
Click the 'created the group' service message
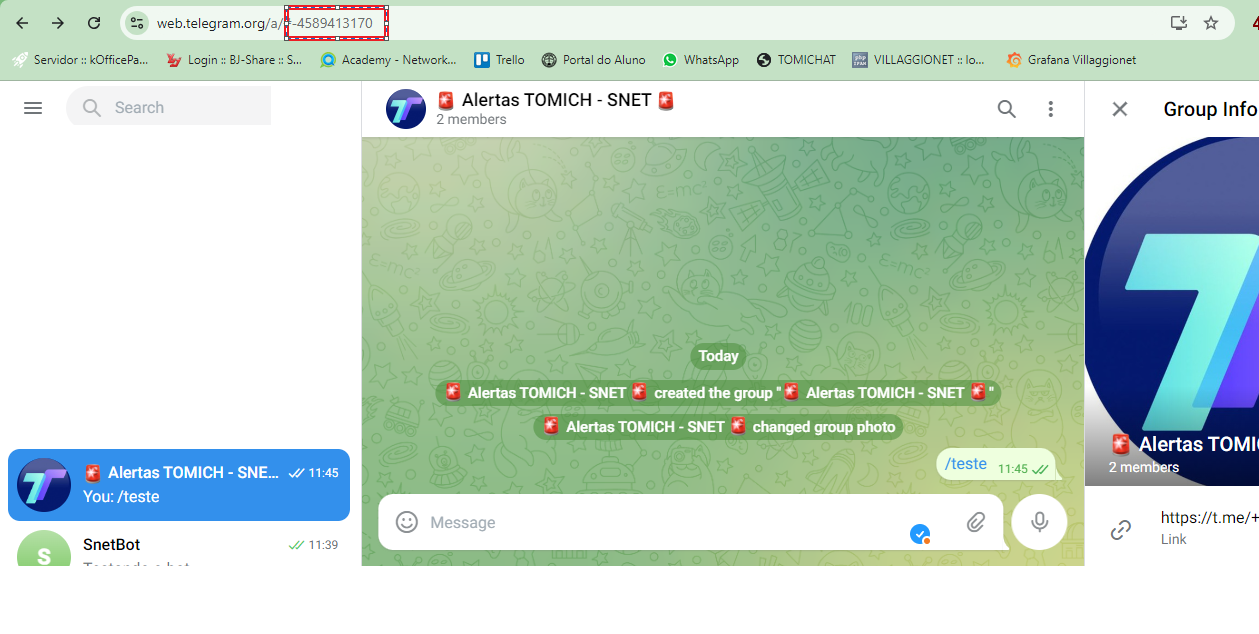point(718,393)
